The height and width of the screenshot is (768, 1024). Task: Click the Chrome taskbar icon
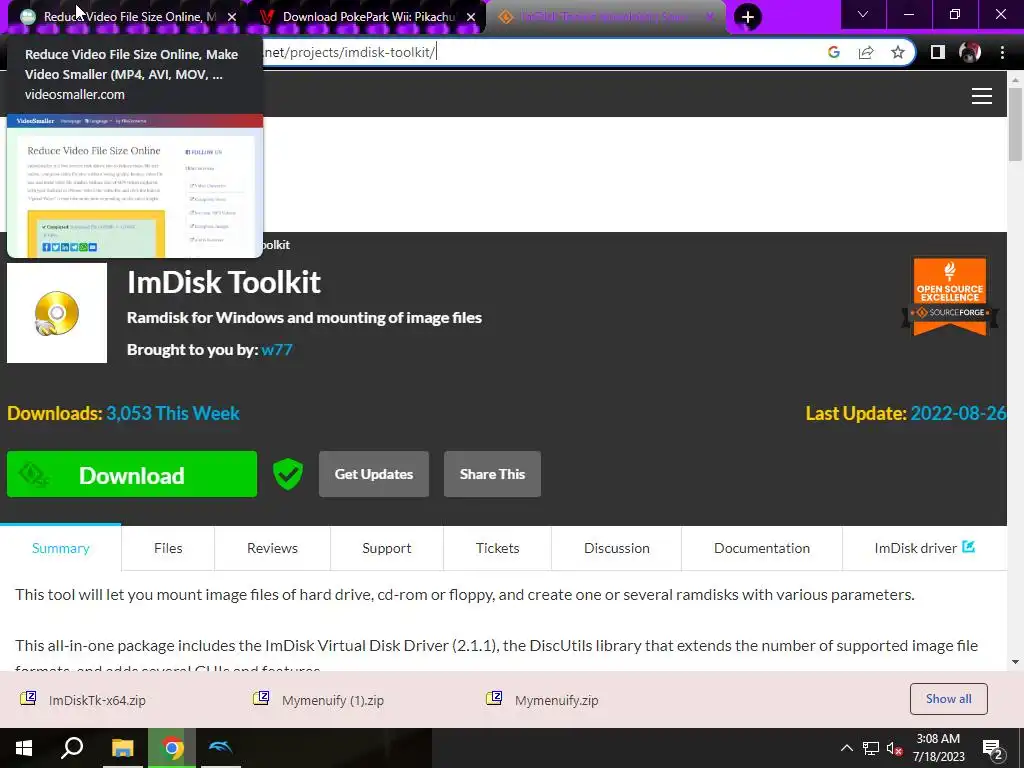point(172,748)
